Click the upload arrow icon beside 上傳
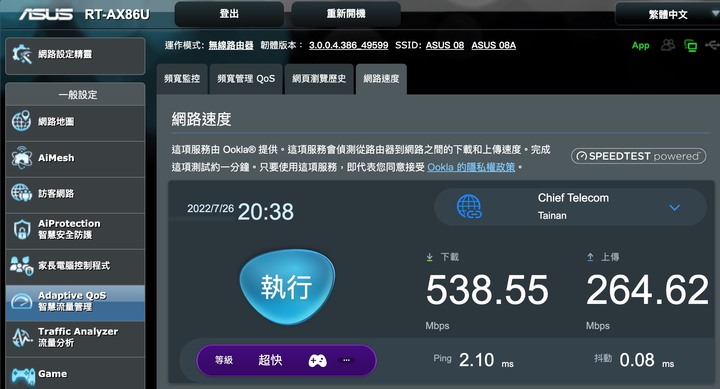Screen dimensions: 720x389 coord(590,257)
